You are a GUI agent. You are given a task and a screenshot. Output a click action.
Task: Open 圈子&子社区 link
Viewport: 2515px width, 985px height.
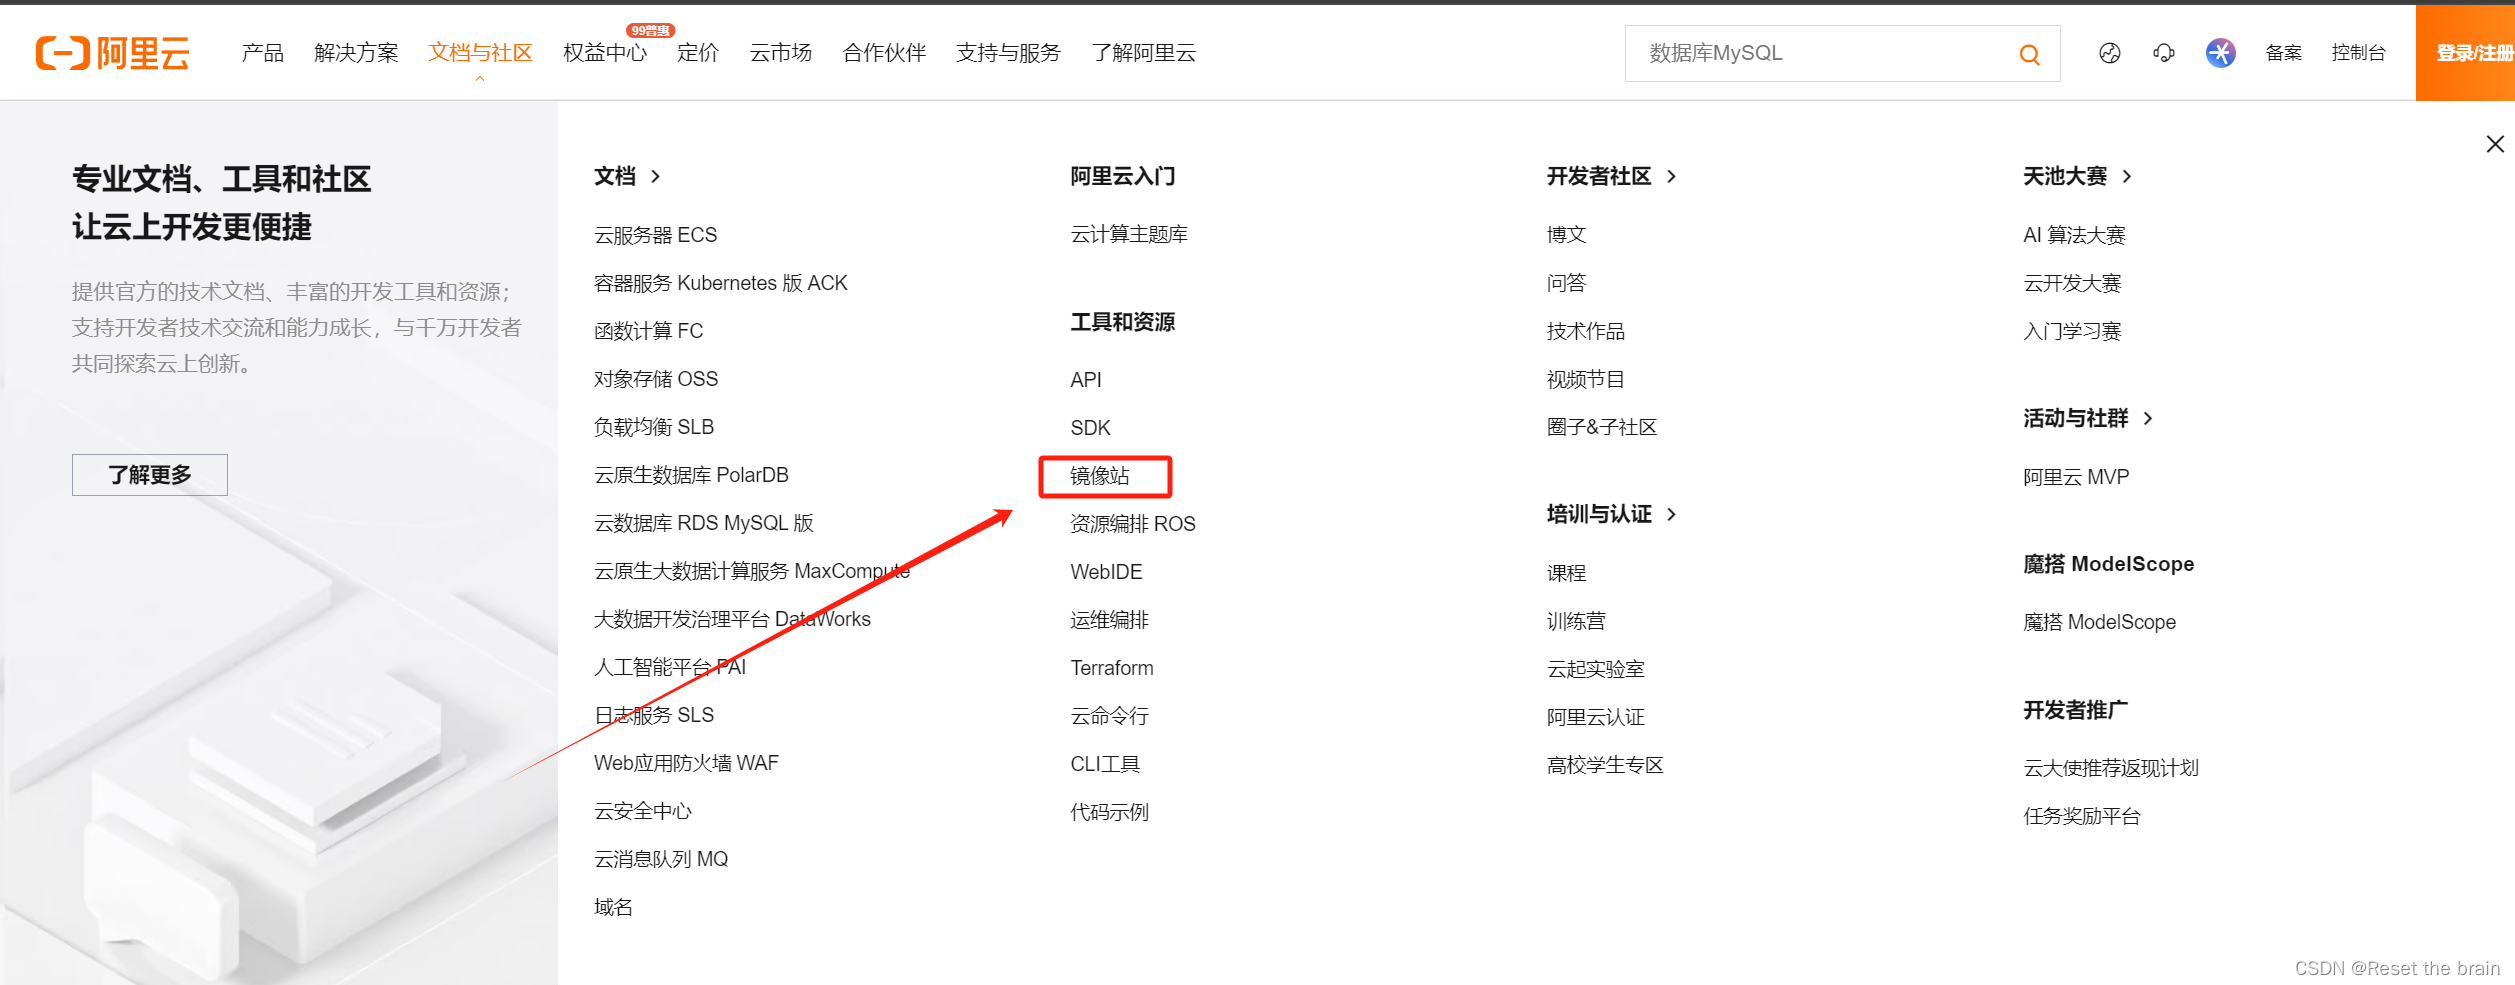[x=1602, y=427]
